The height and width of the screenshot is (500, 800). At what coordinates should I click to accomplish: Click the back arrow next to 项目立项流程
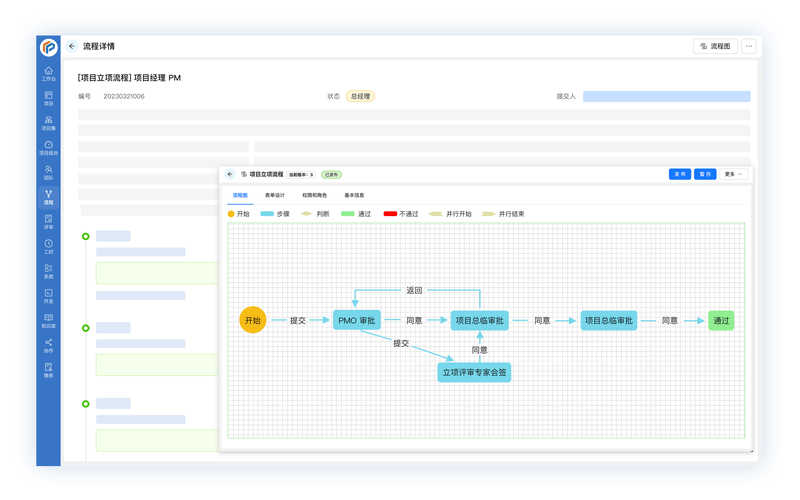pos(230,174)
